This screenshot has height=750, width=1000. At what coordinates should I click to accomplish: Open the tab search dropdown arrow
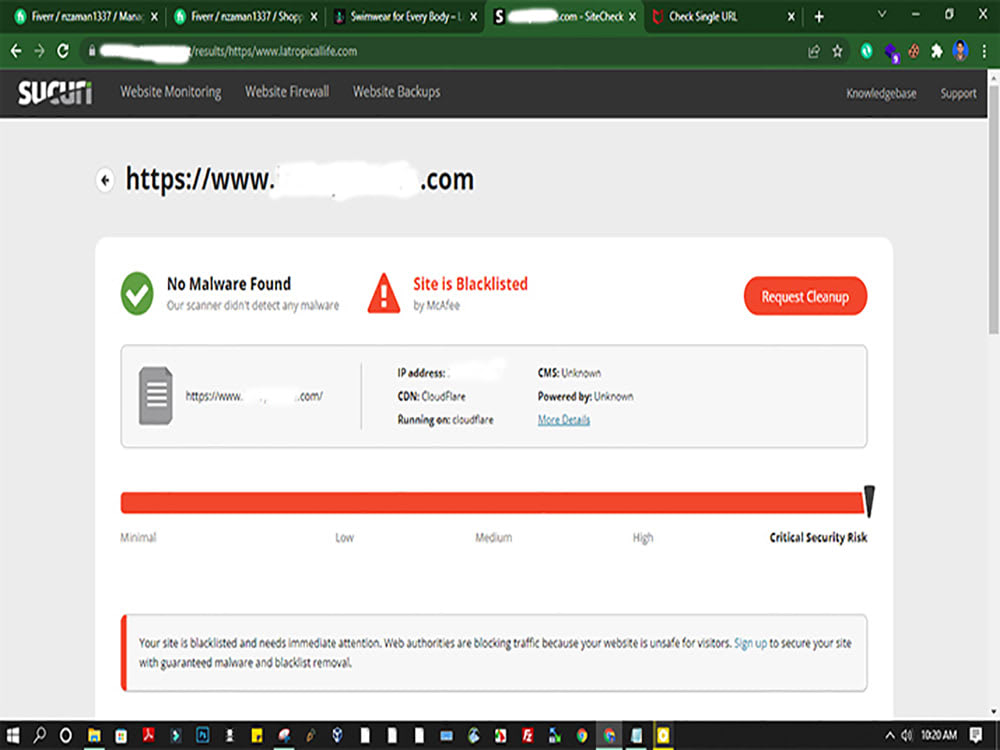click(882, 14)
